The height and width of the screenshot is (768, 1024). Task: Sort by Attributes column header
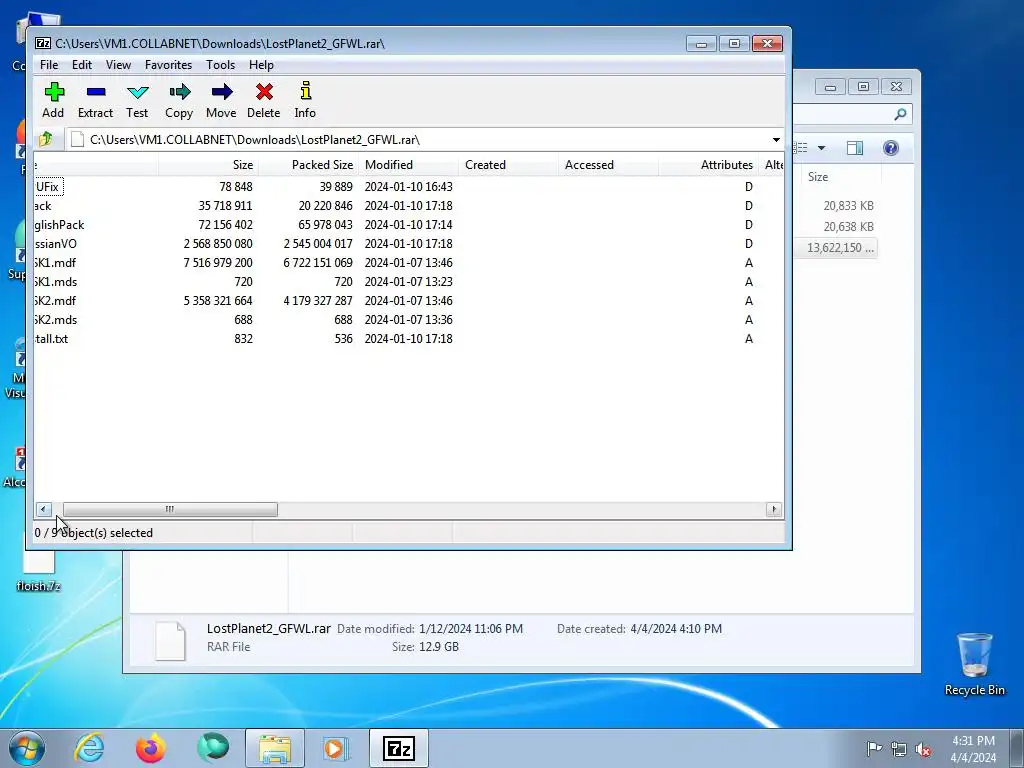click(709, 165)
